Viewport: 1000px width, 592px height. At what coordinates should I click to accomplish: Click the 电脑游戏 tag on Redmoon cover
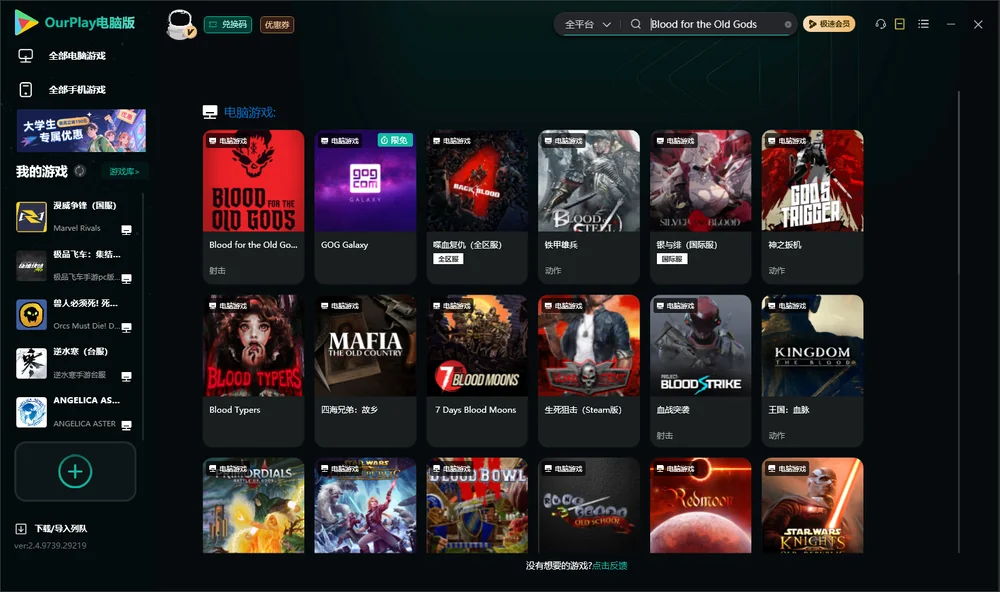pos(675,468)
